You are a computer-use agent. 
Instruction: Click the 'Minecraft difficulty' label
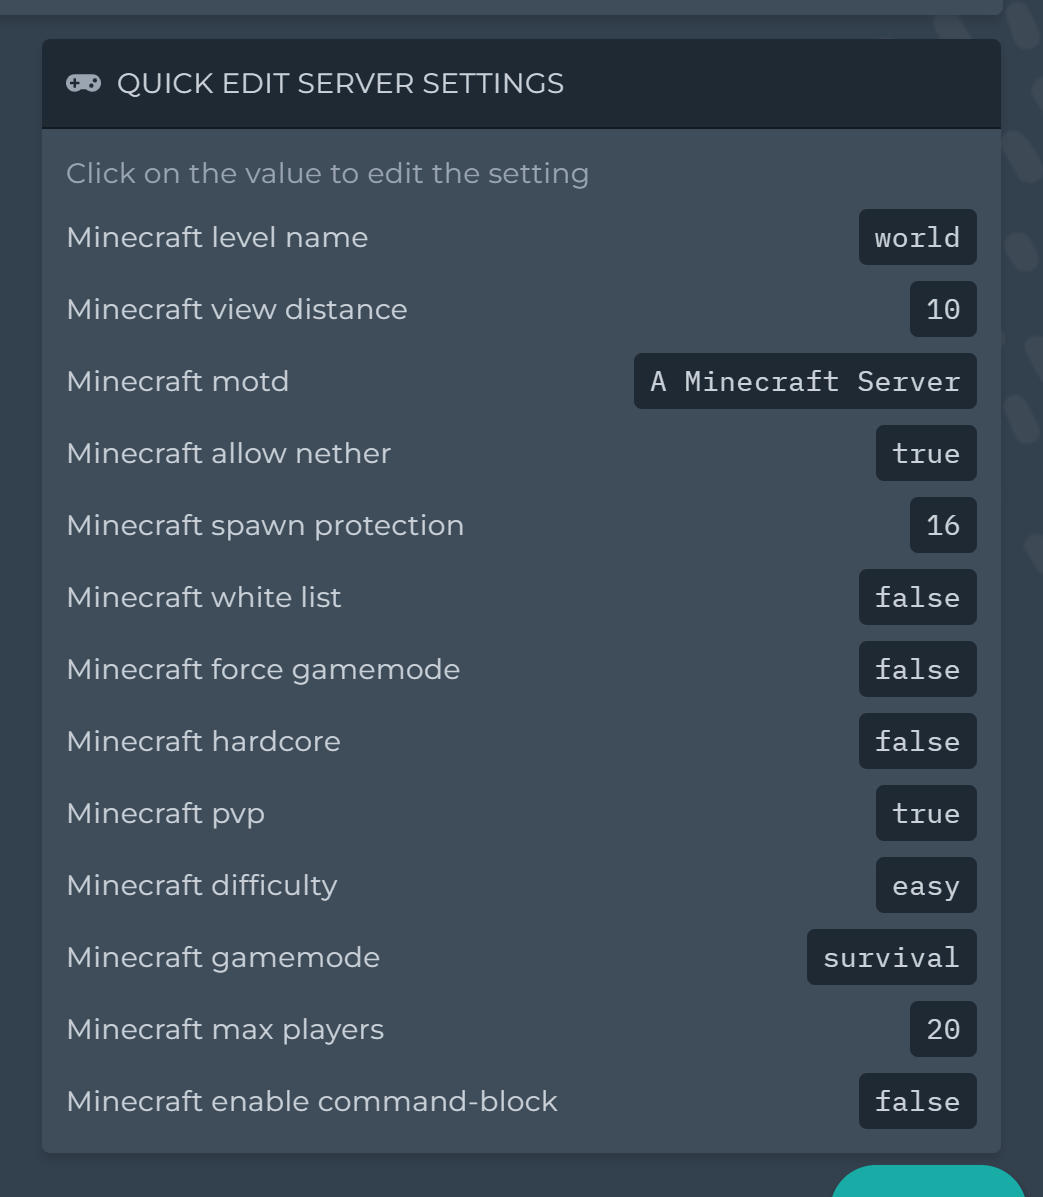click(202, 886)
